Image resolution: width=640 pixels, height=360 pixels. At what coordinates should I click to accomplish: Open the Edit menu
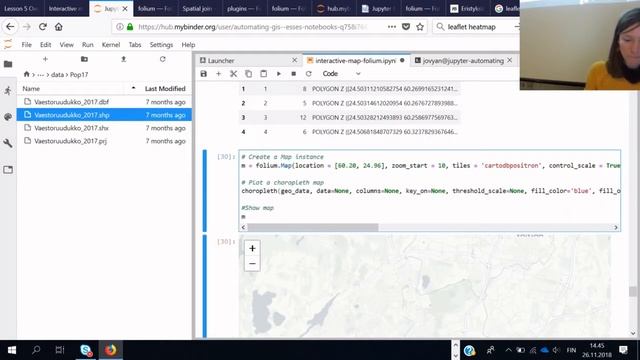pos(45,45)
